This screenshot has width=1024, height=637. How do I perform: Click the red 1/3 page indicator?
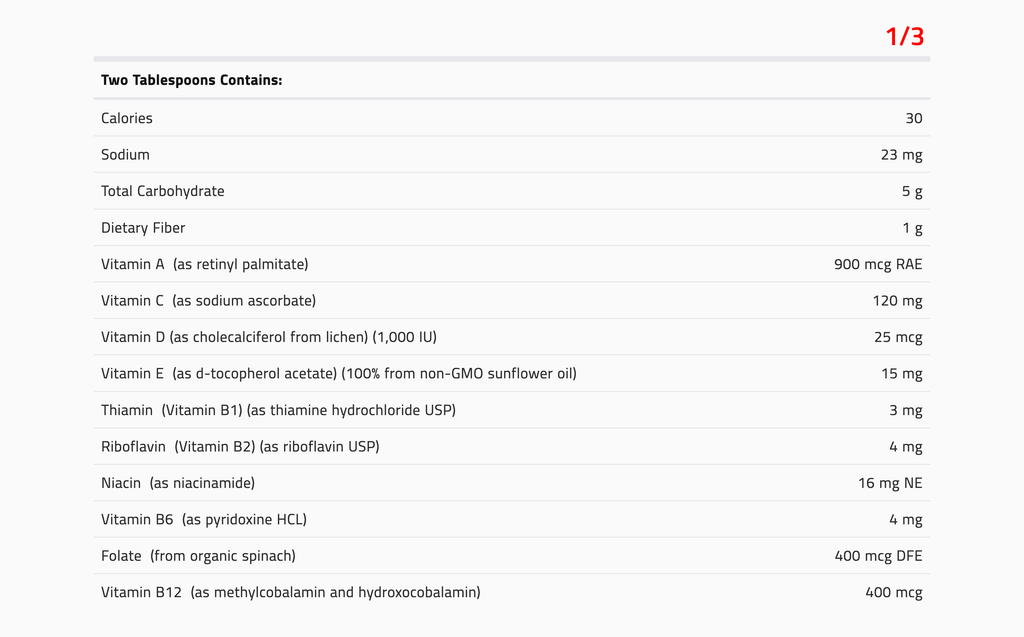click(904, 37)
